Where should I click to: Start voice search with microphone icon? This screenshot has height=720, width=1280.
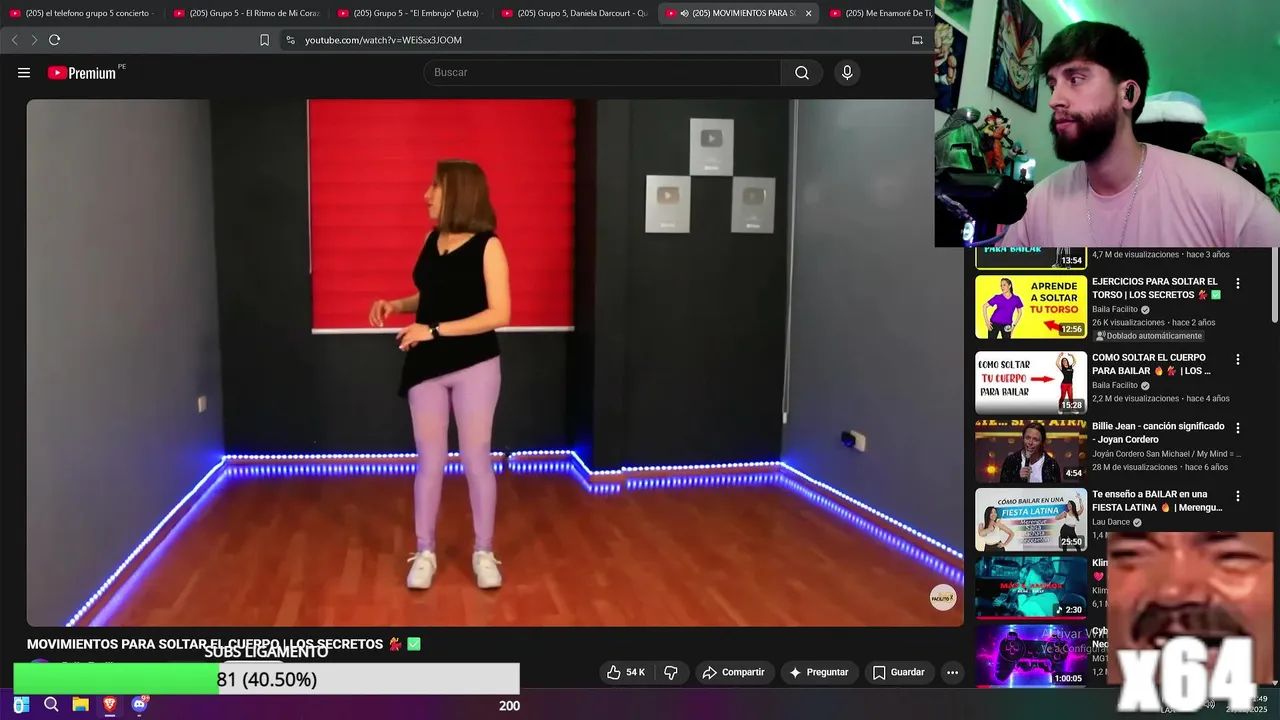[847, 72]
